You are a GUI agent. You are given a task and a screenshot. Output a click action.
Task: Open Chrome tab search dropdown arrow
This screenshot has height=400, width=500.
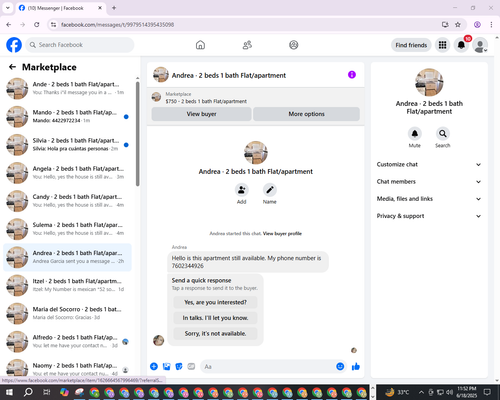click(8, 8)
